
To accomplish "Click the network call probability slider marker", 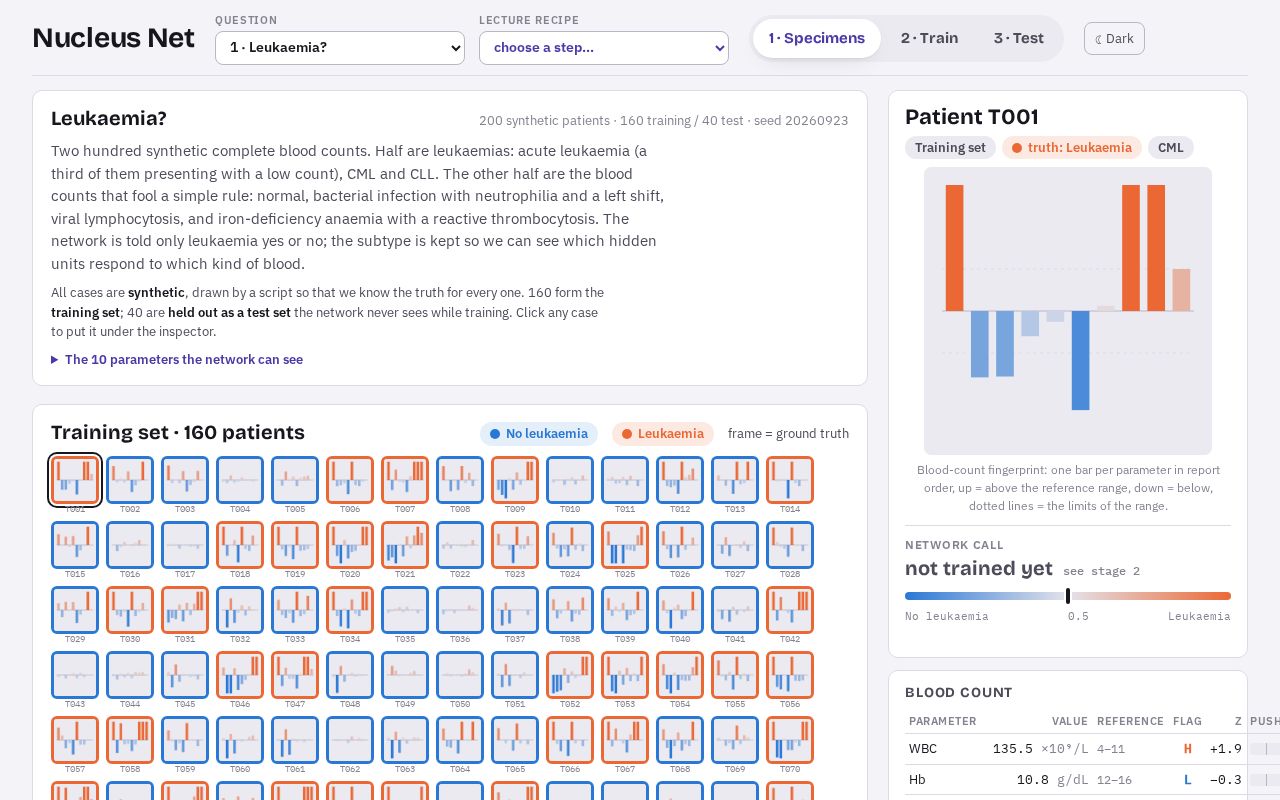I will click(x=1068, y=596).
